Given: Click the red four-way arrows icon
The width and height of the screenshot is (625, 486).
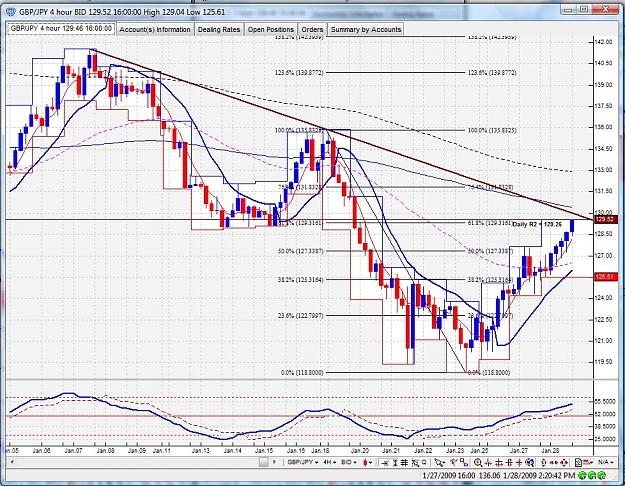Looking at the screenshot, I should pos(564,462).
